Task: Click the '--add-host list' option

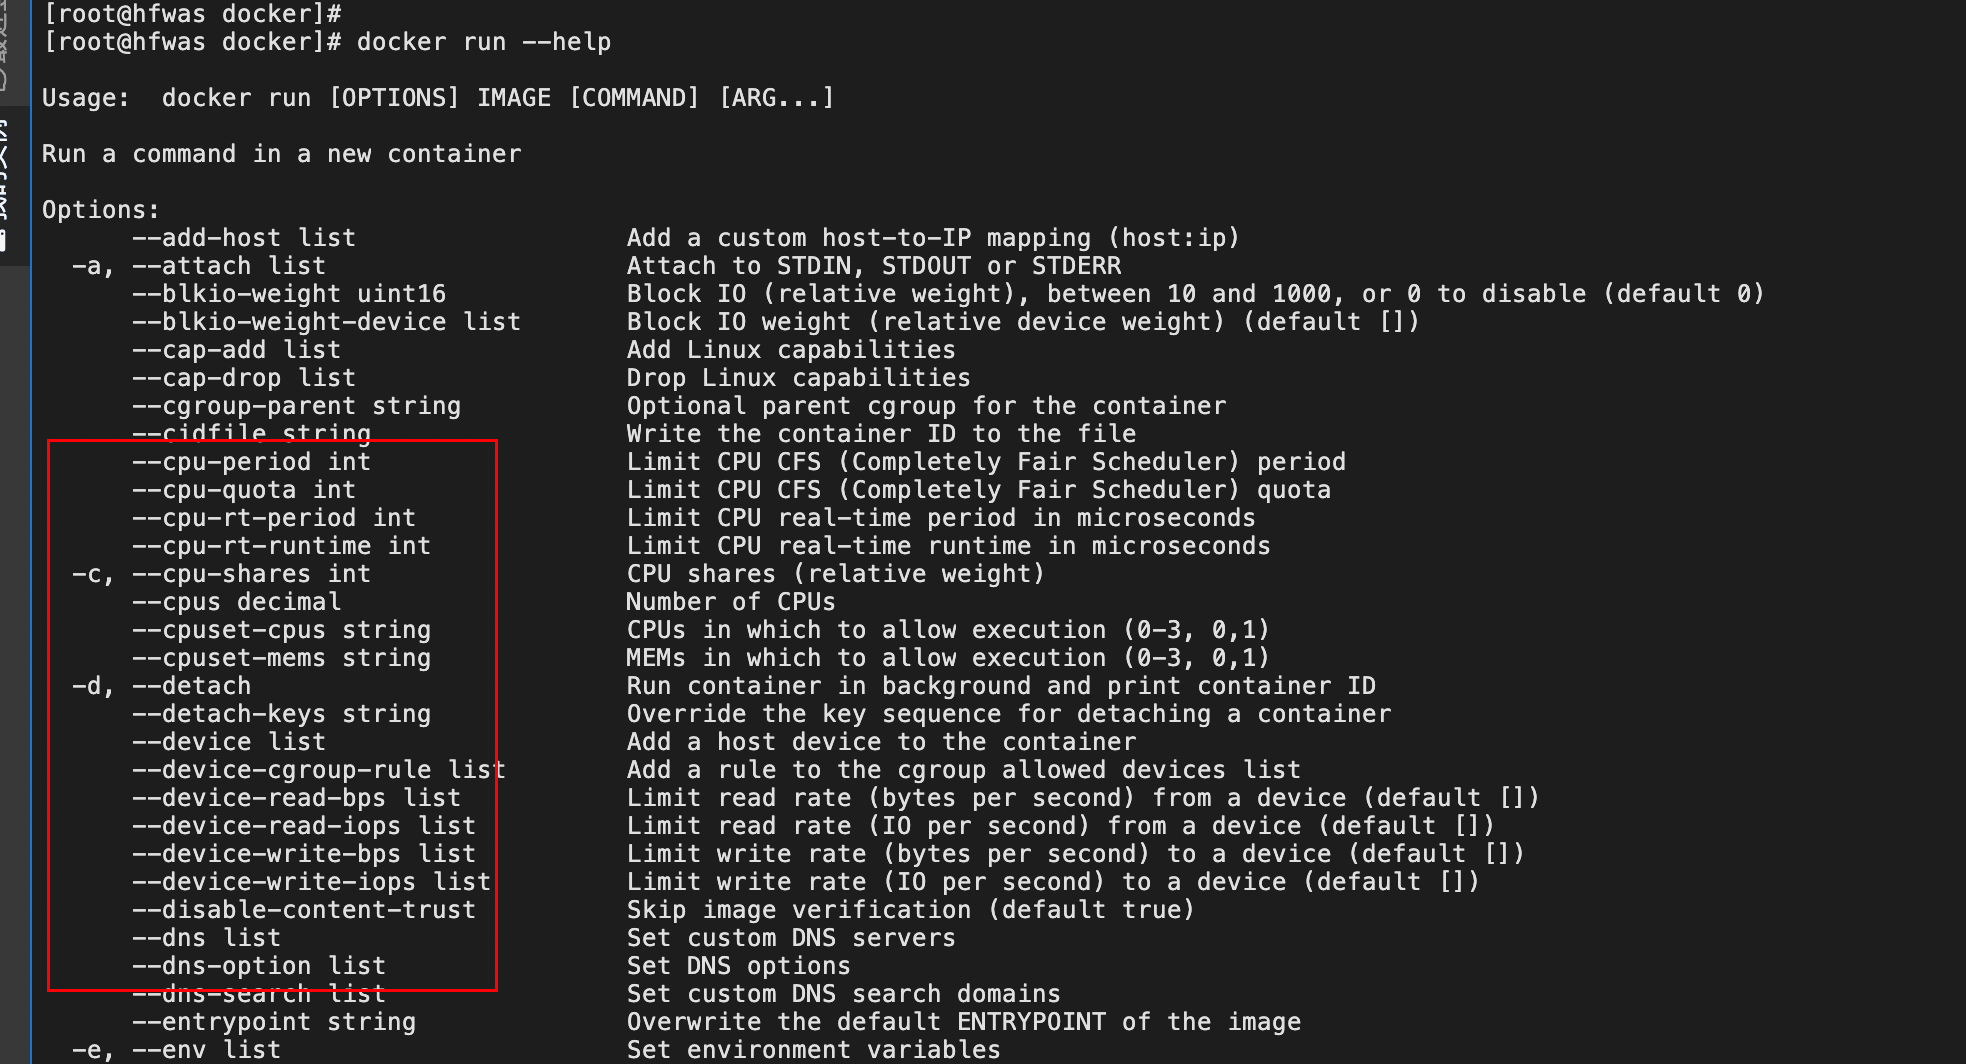Action: (244, 238)
